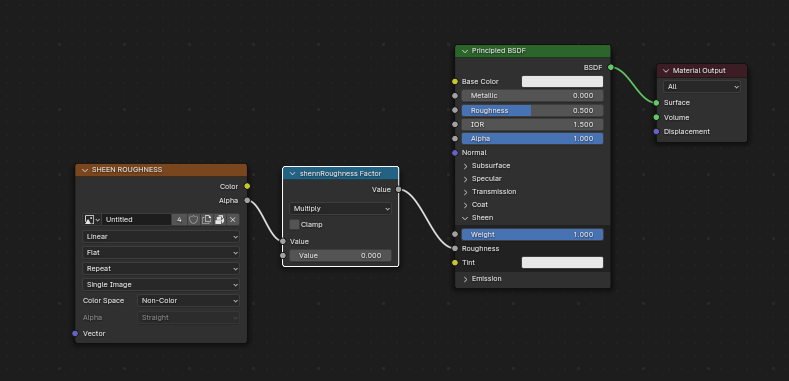Select the SHEEN ROUGHNESS node title
The image size is (789, 381).
[127, 170]
